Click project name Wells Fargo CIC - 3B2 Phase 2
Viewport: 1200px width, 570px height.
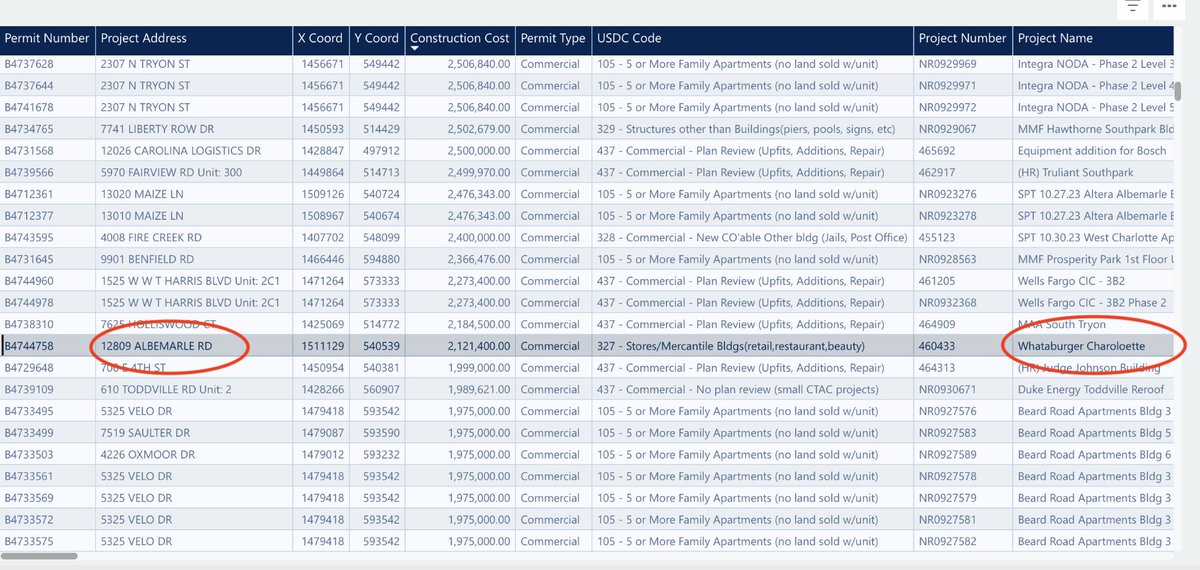click(1094, 302)
